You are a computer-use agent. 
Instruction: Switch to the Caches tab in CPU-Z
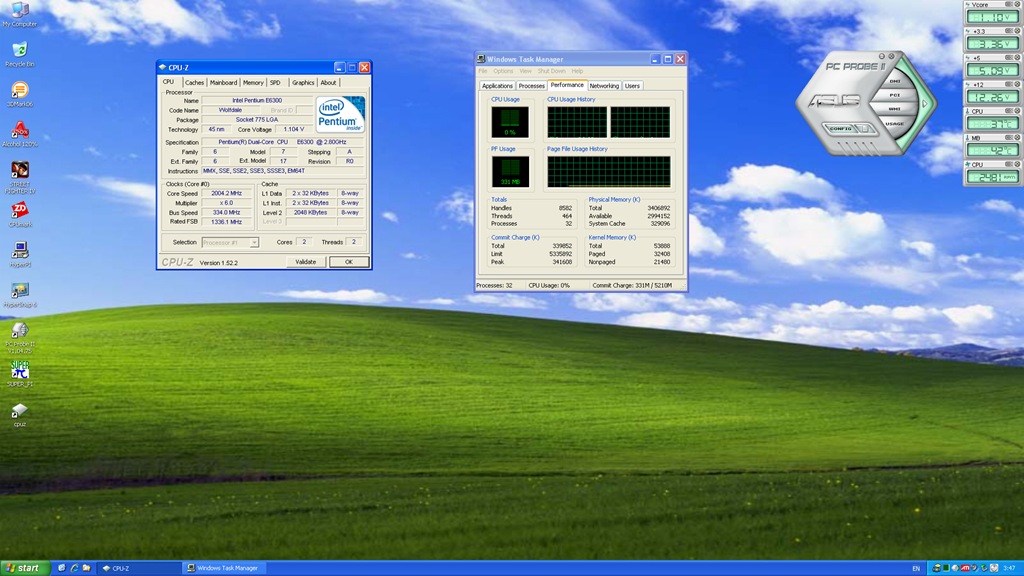coord(194,83)
